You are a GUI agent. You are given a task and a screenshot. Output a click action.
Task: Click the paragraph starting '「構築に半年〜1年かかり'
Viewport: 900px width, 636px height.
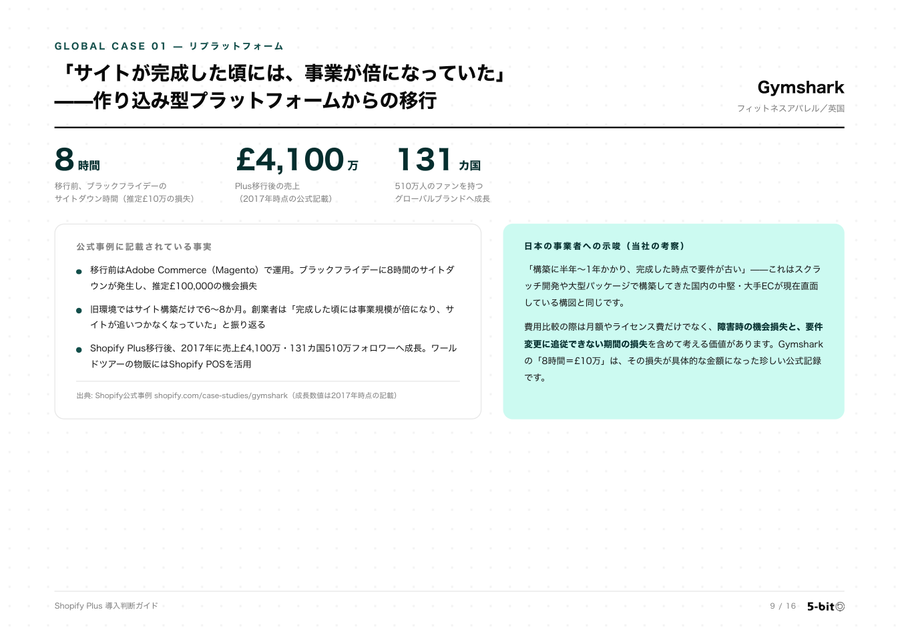pyautogui.click(x=673, y=286)
